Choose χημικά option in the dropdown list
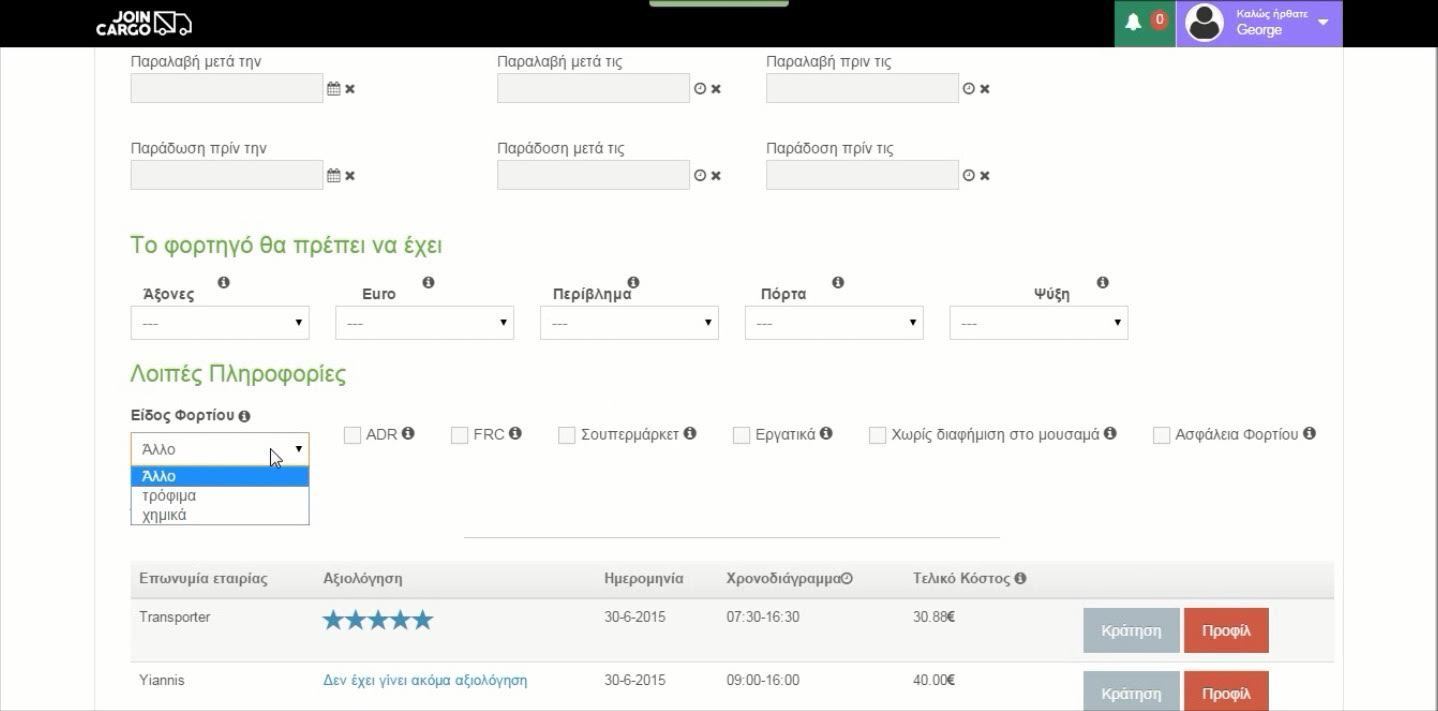The width and height of the screenshot is (1438, 711). pyautogui.click(x=165, y=515)
